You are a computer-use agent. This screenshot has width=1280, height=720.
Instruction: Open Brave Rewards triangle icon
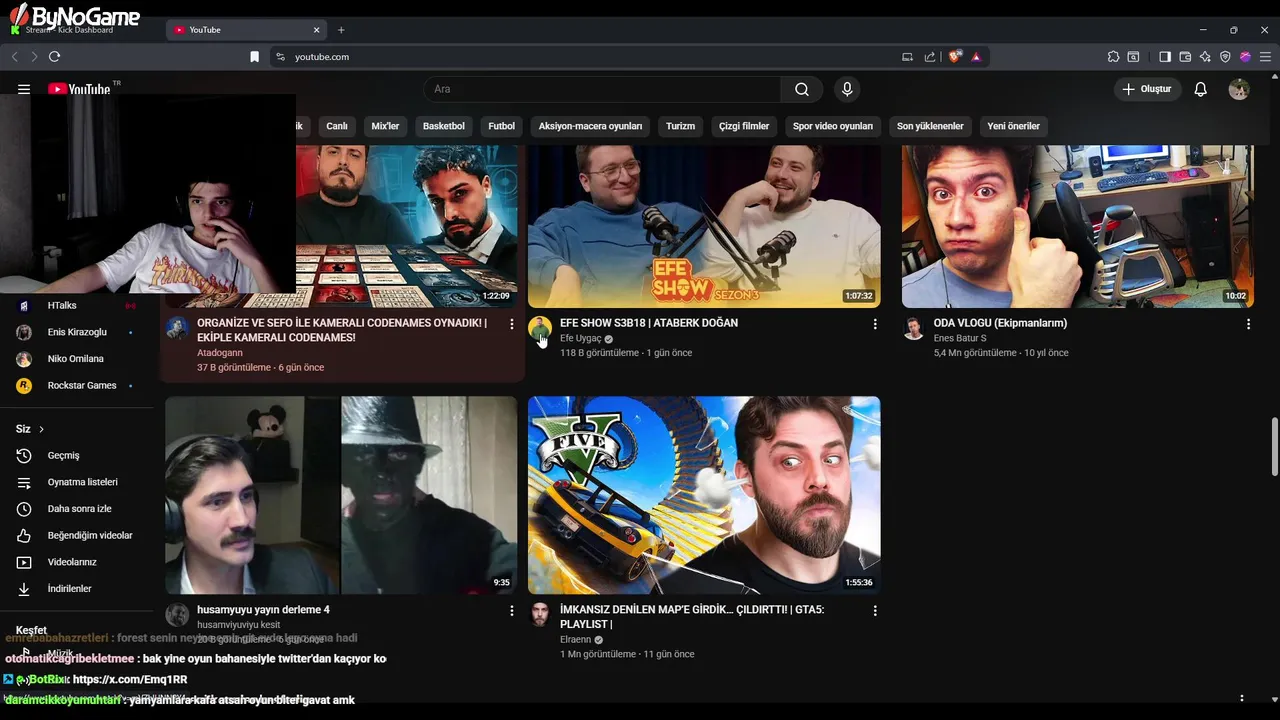tap(976, 57)
